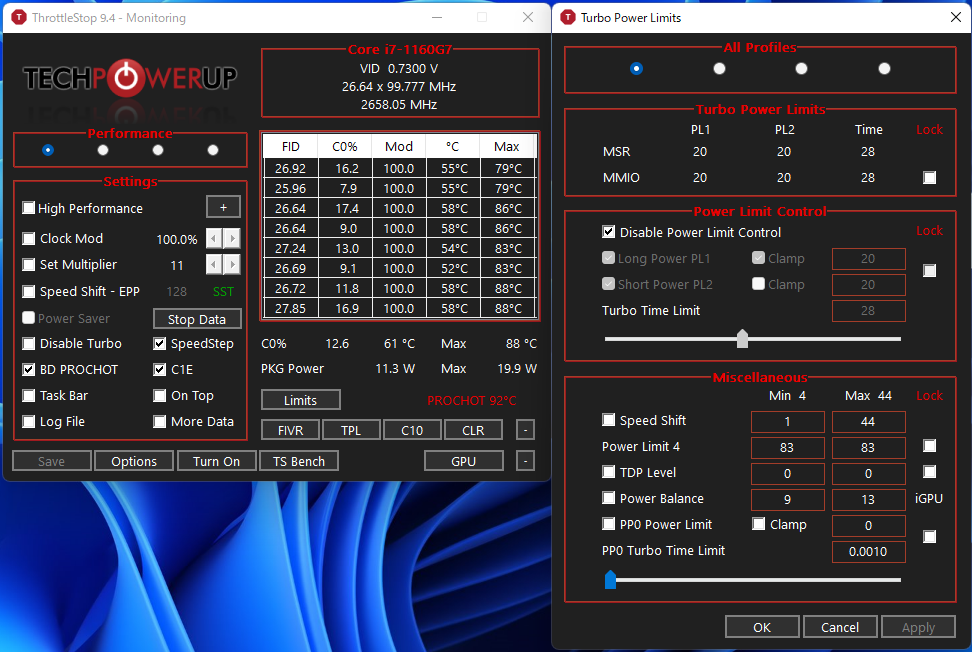This screenshot has height=652, width=972.
Task: Enable the On Top checkbox
Action: [160, 395]
